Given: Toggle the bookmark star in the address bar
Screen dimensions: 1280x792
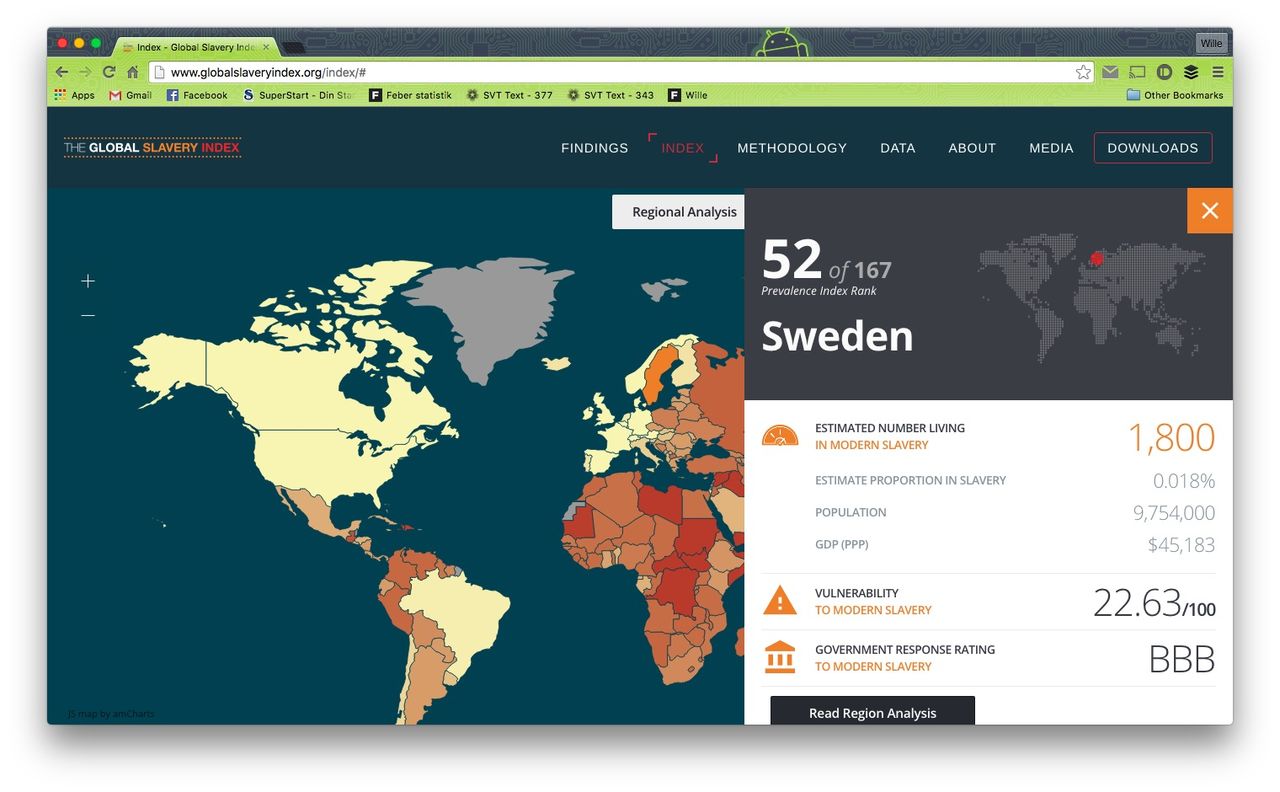Looking at the screenshot, I should click(x=1083, y=71).
